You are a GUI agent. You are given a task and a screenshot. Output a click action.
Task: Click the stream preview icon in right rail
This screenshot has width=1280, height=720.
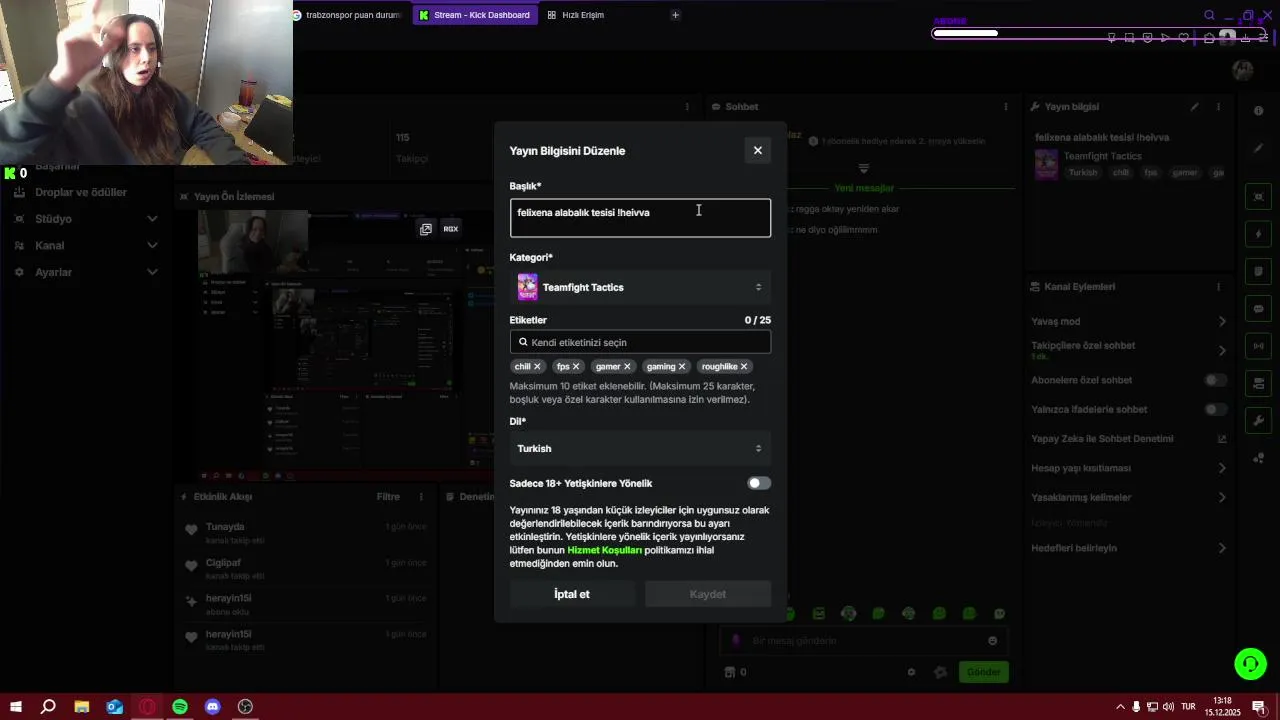[x=1259, y=197]
